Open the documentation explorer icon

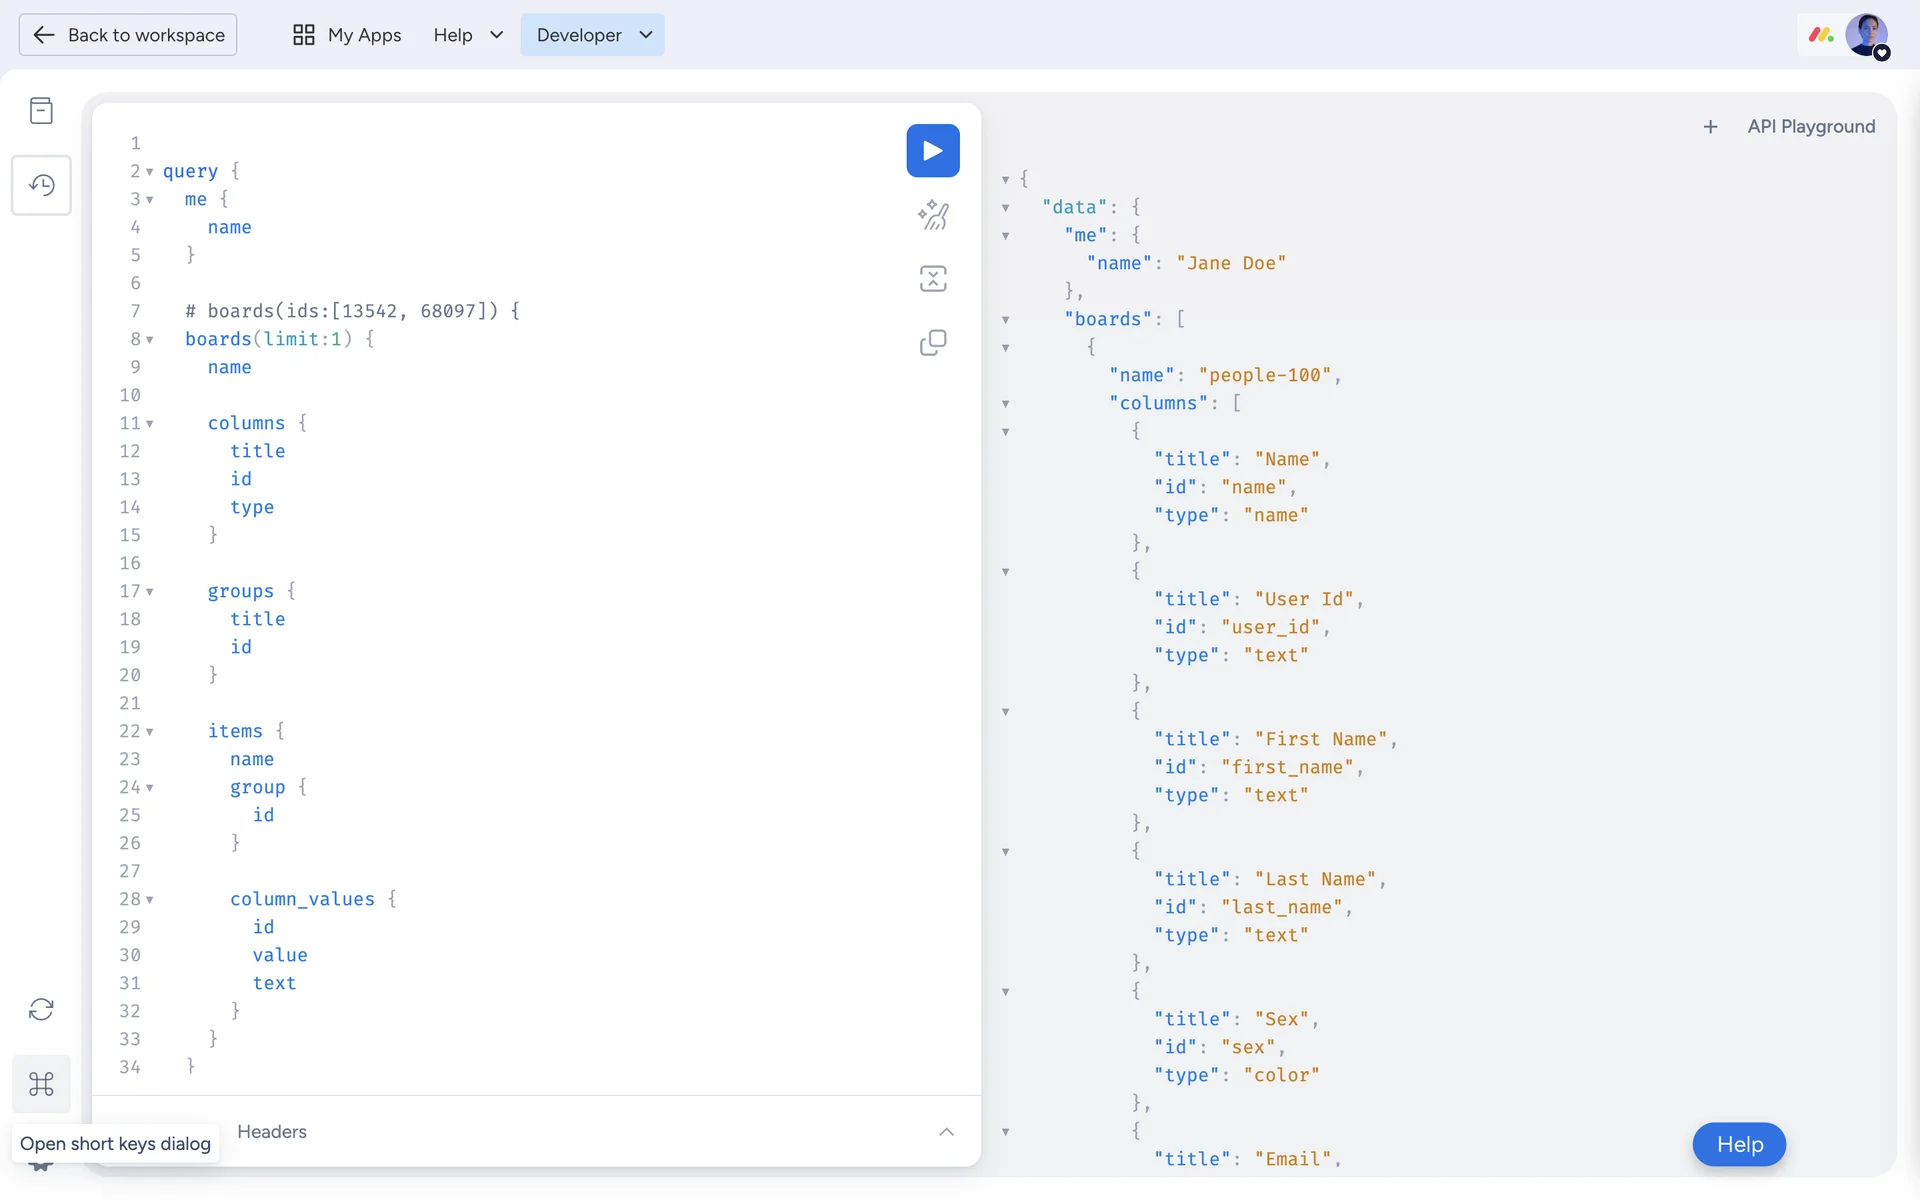[41, 110]
